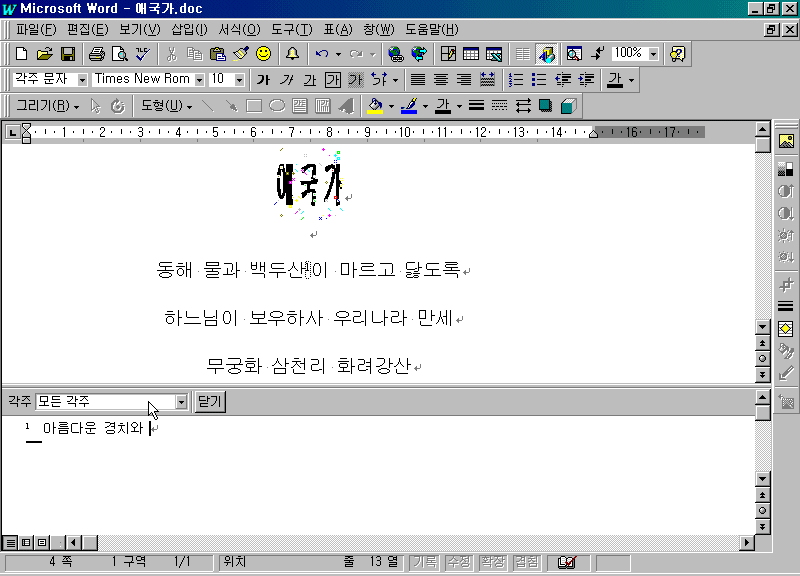Toggle bold formatting
The width and height of the screenshot is (800, 576).
[263, 80]
